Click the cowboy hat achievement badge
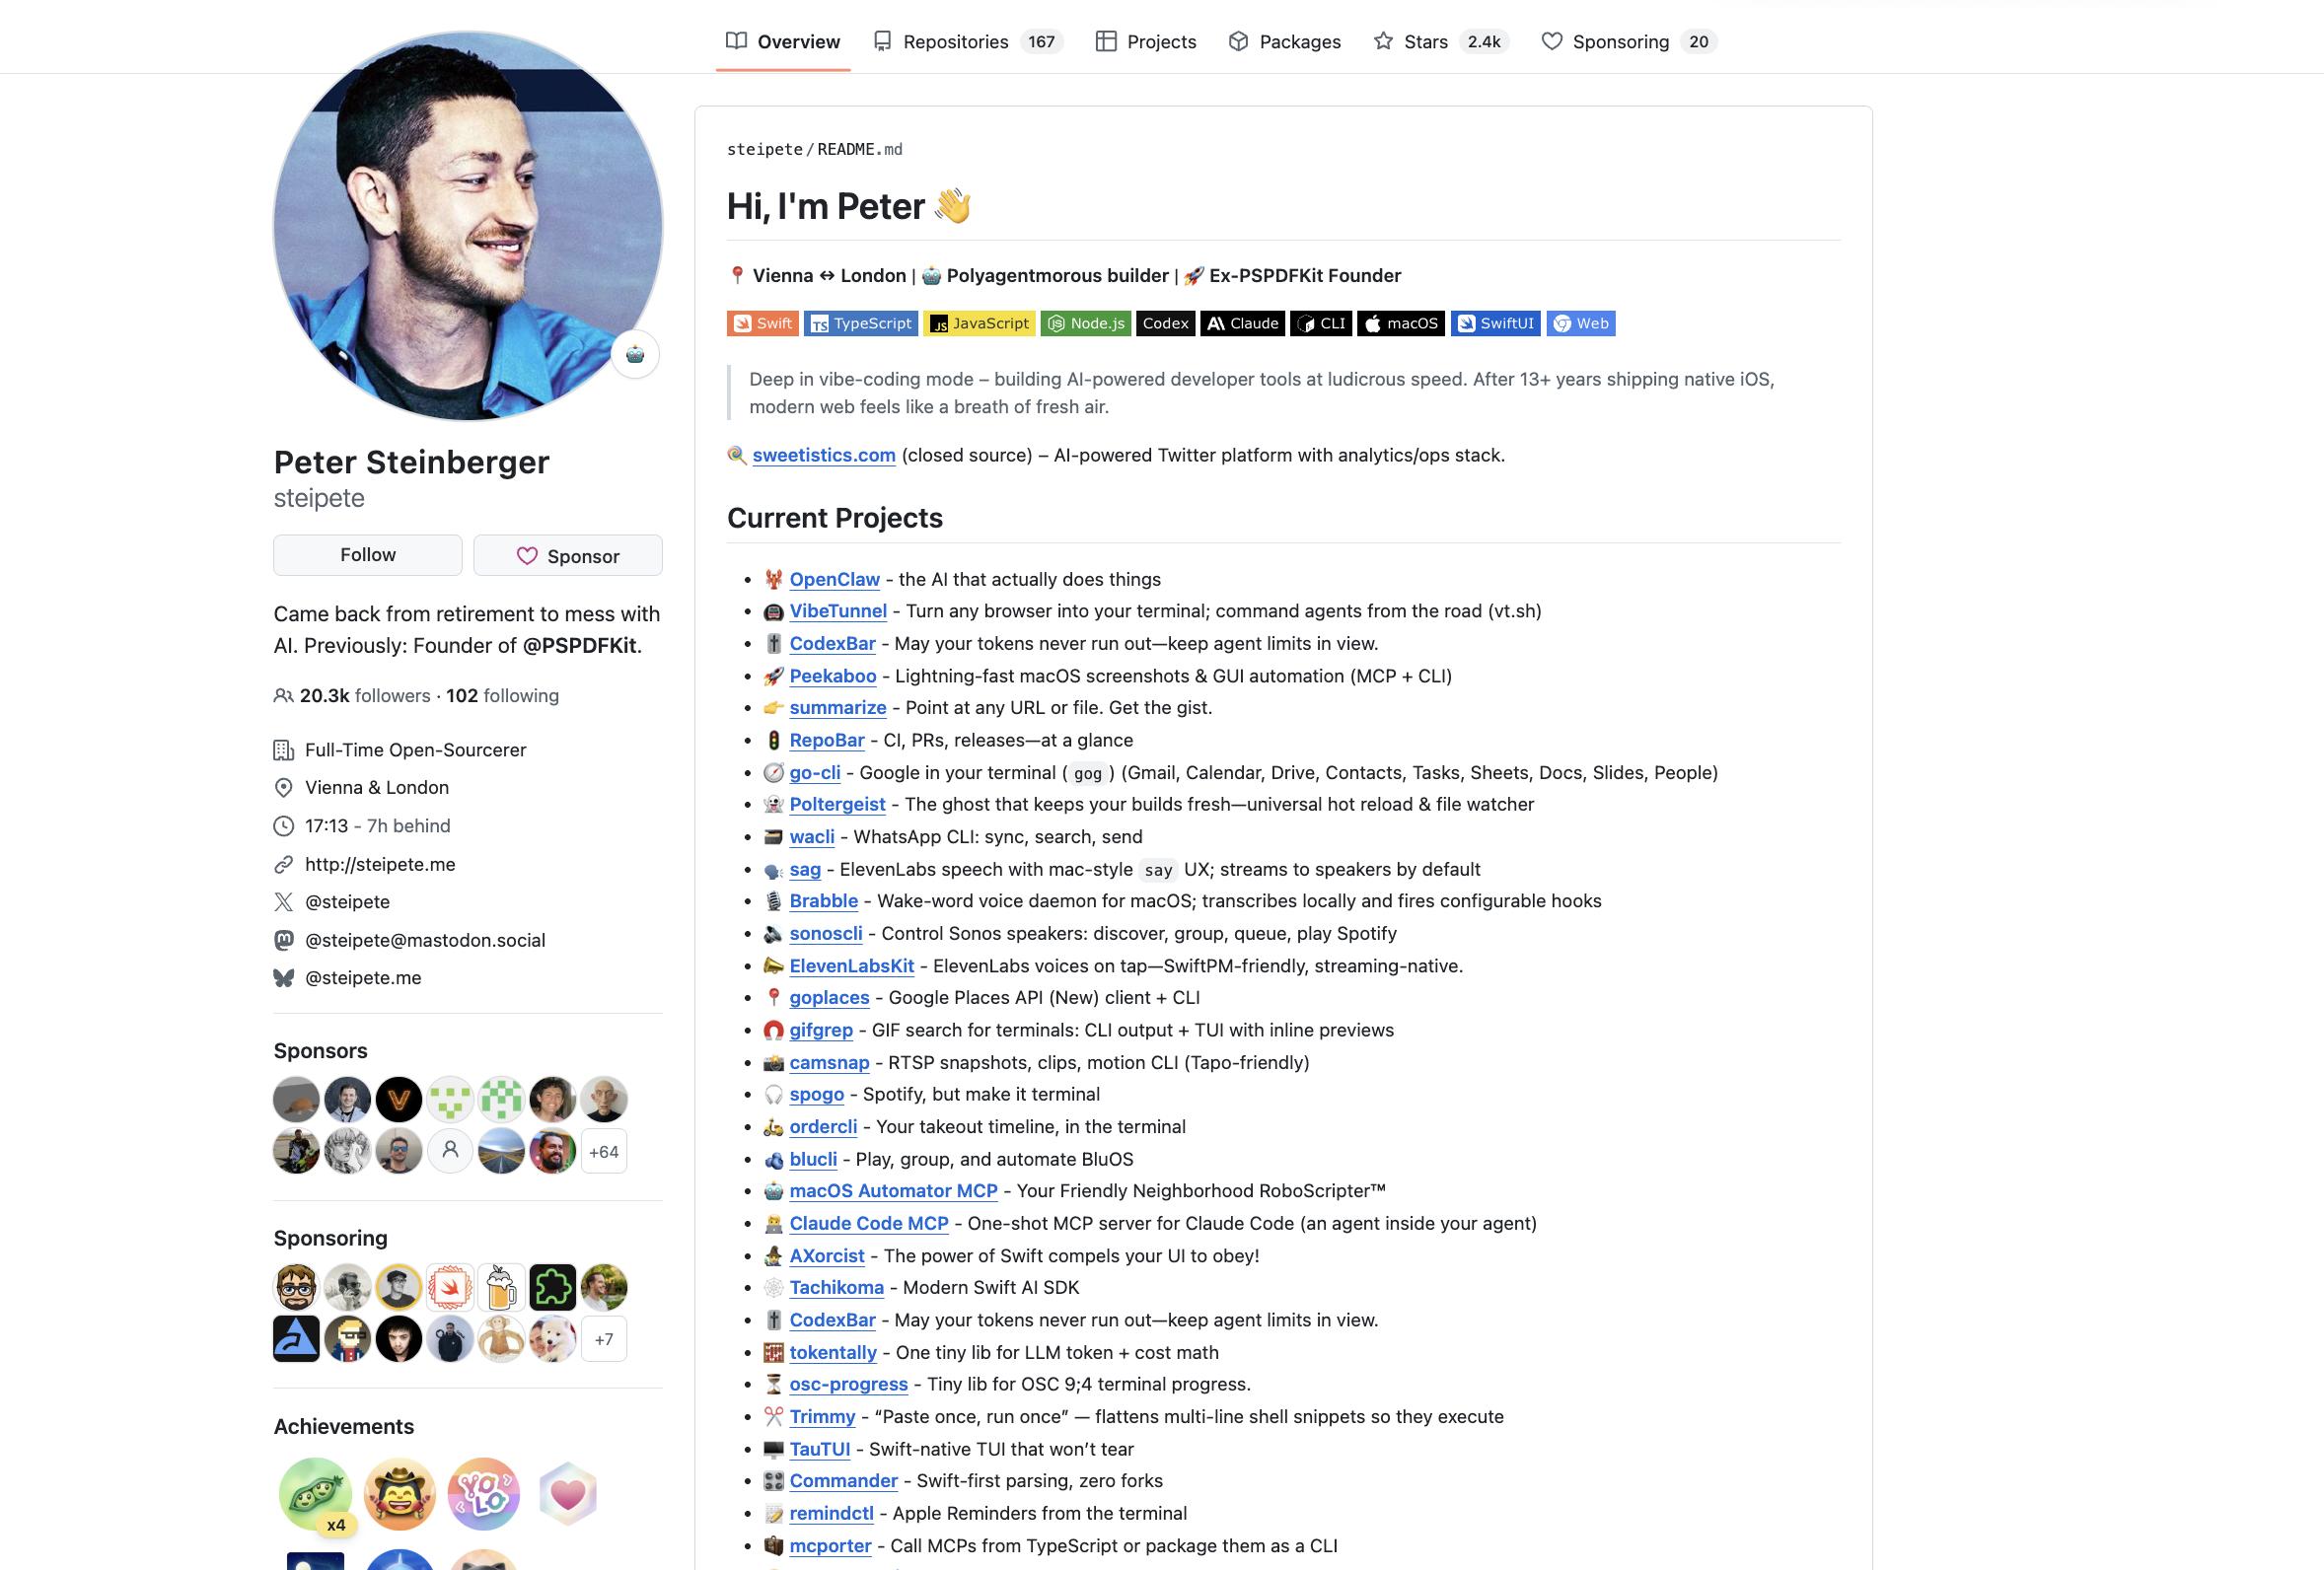Screen dimensions: 2324x1570 [x=399, y=1494]
